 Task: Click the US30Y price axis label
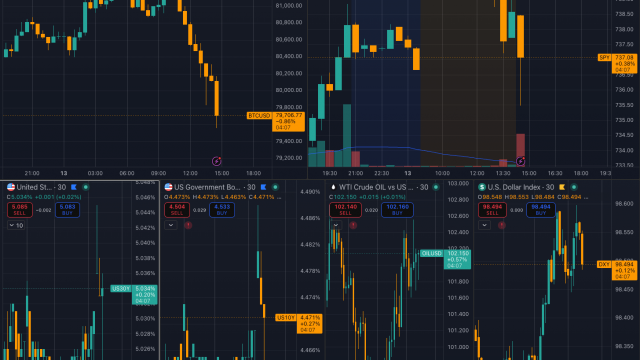click(x=121, y=289)
